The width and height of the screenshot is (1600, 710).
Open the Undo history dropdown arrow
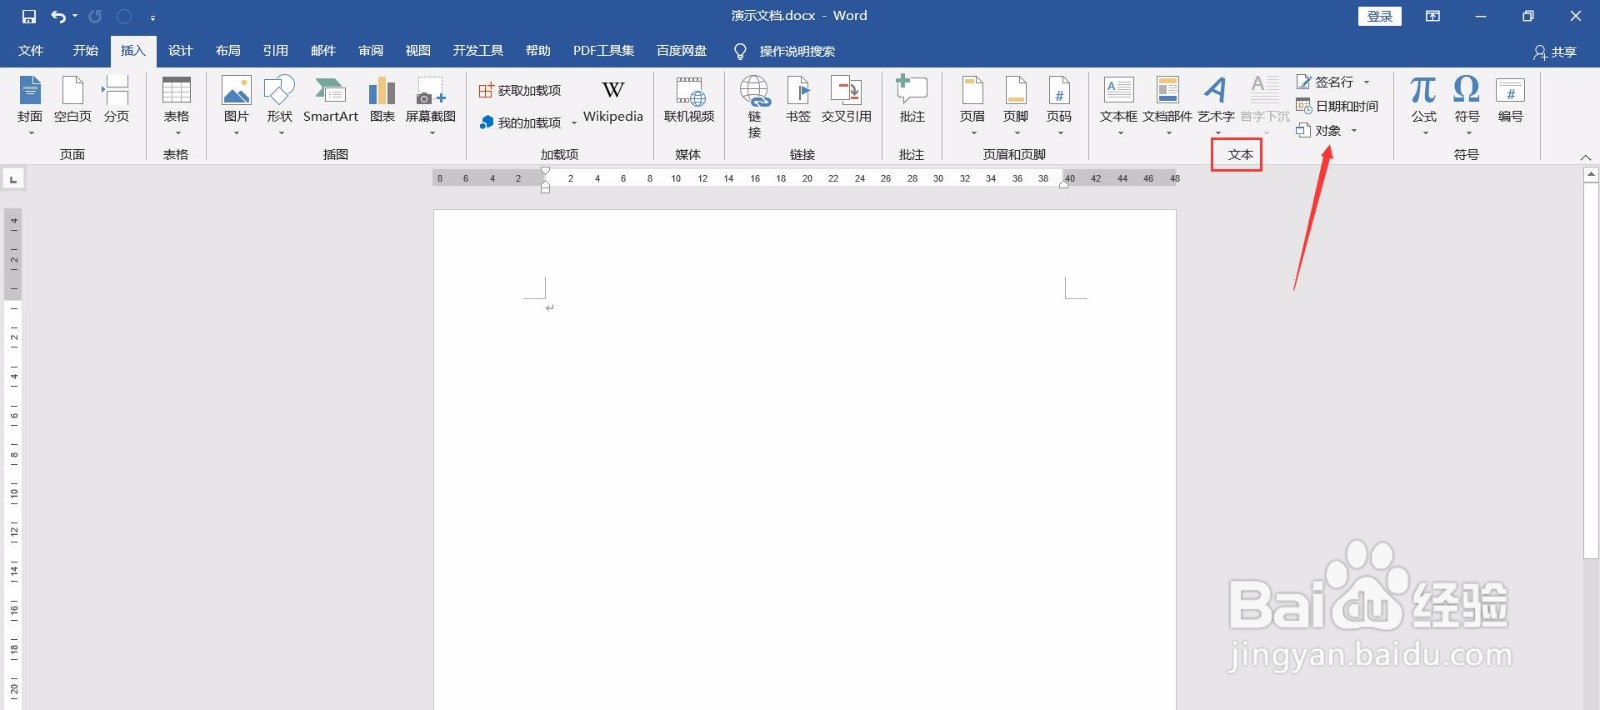click(75, 16)
